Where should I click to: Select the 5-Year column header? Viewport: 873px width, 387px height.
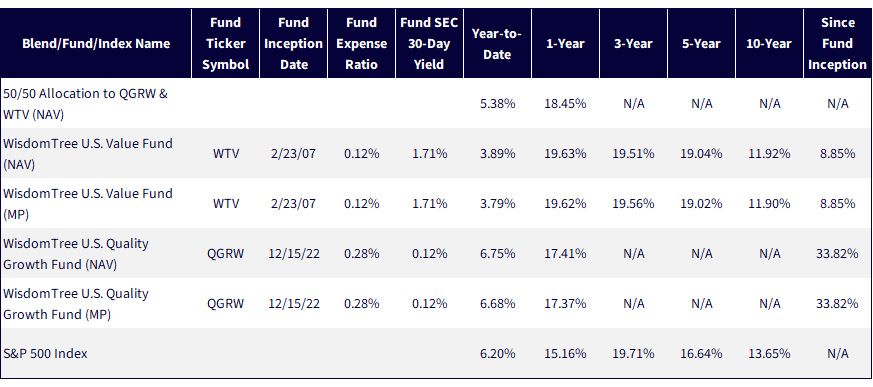click(701, 43)
